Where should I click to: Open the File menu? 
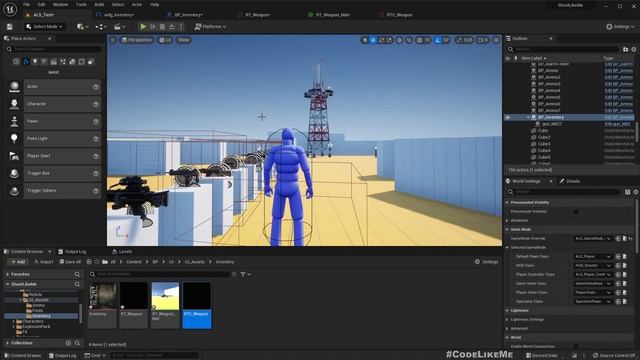(x=27, y=4)
